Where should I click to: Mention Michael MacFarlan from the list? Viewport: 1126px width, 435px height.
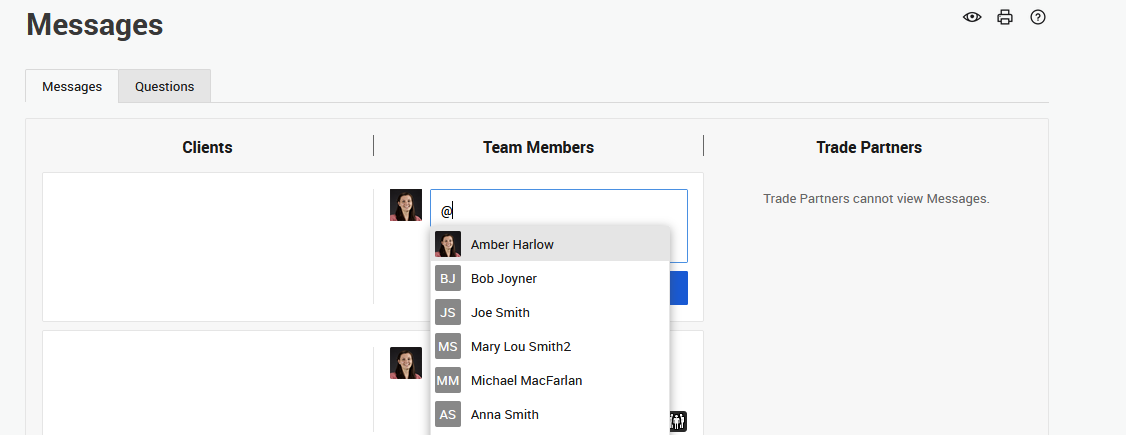coord(526,380)
